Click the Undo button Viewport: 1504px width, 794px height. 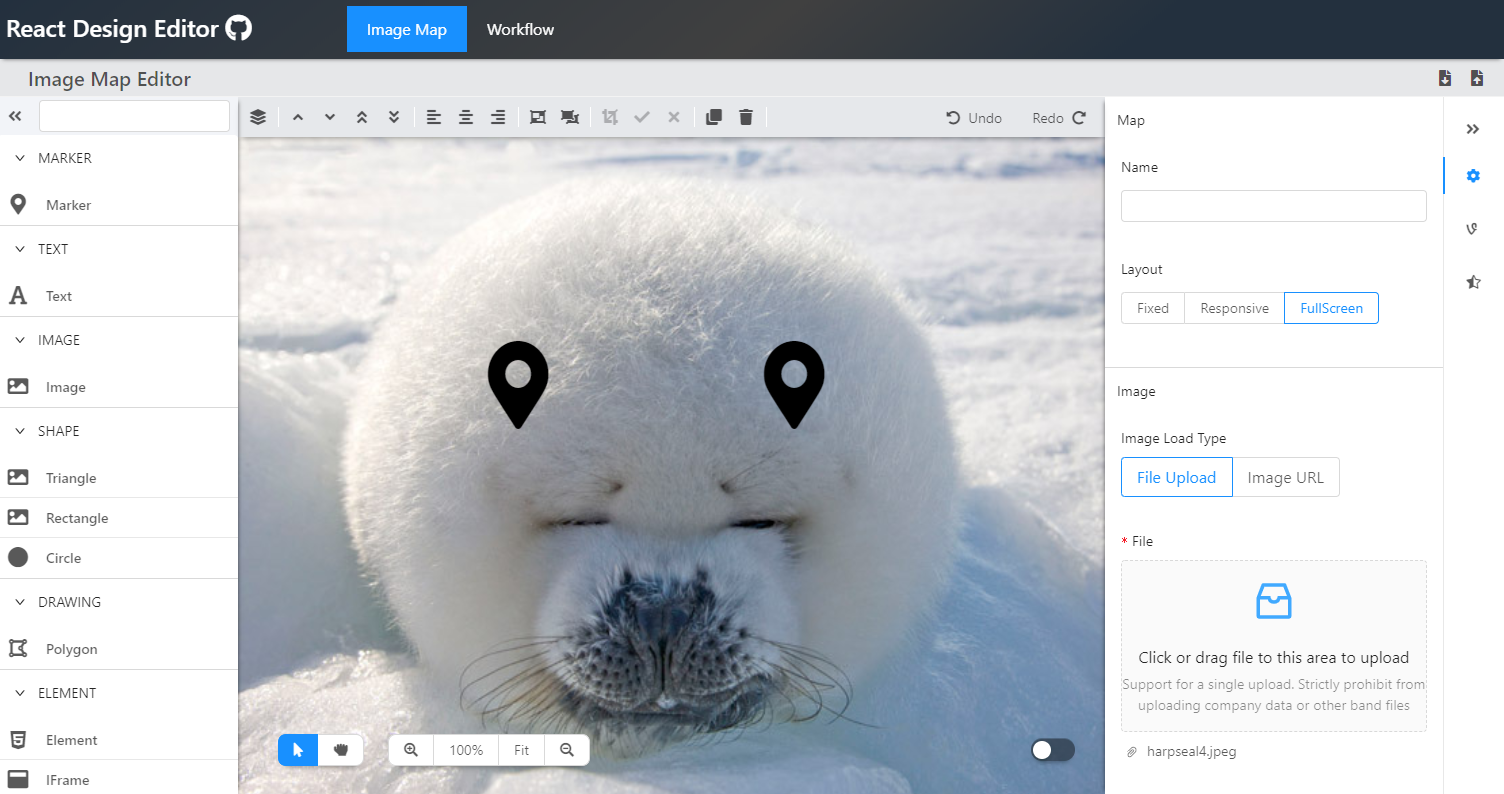coord(974,117)
